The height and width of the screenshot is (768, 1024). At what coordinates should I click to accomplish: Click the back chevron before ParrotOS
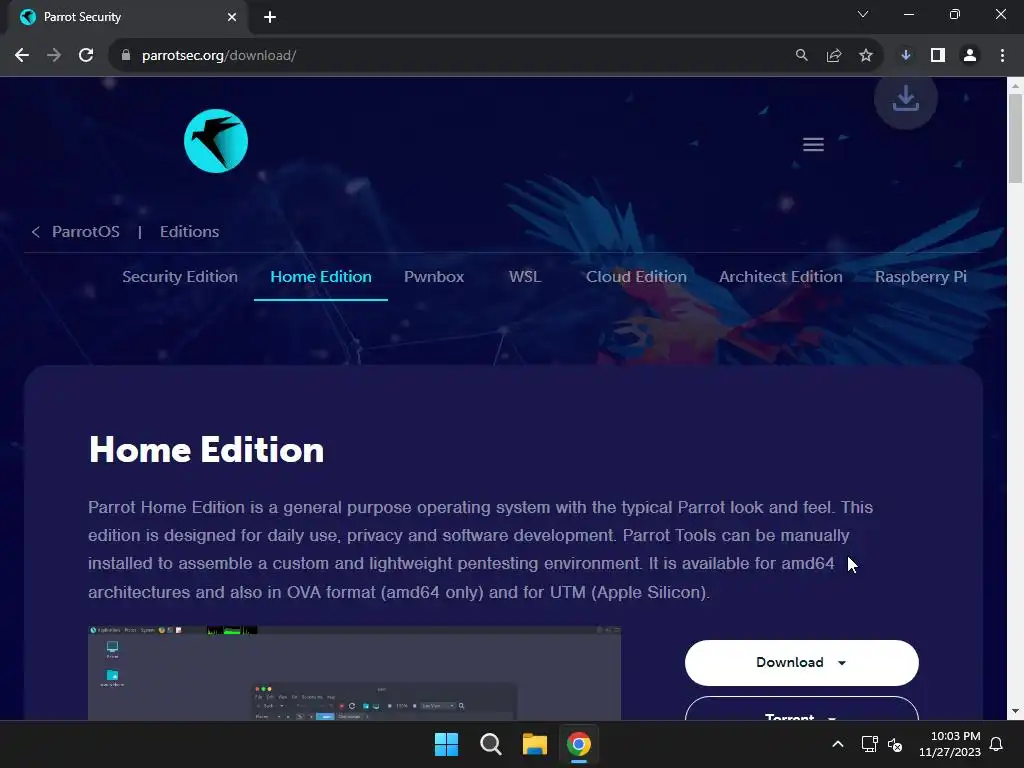pyautogui.click(x=36, y=231)
